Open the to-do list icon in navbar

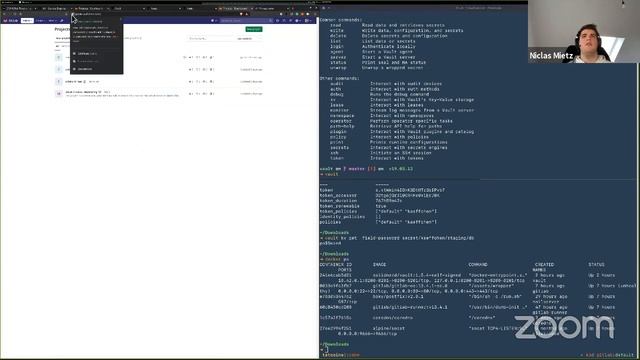point(291,20)
